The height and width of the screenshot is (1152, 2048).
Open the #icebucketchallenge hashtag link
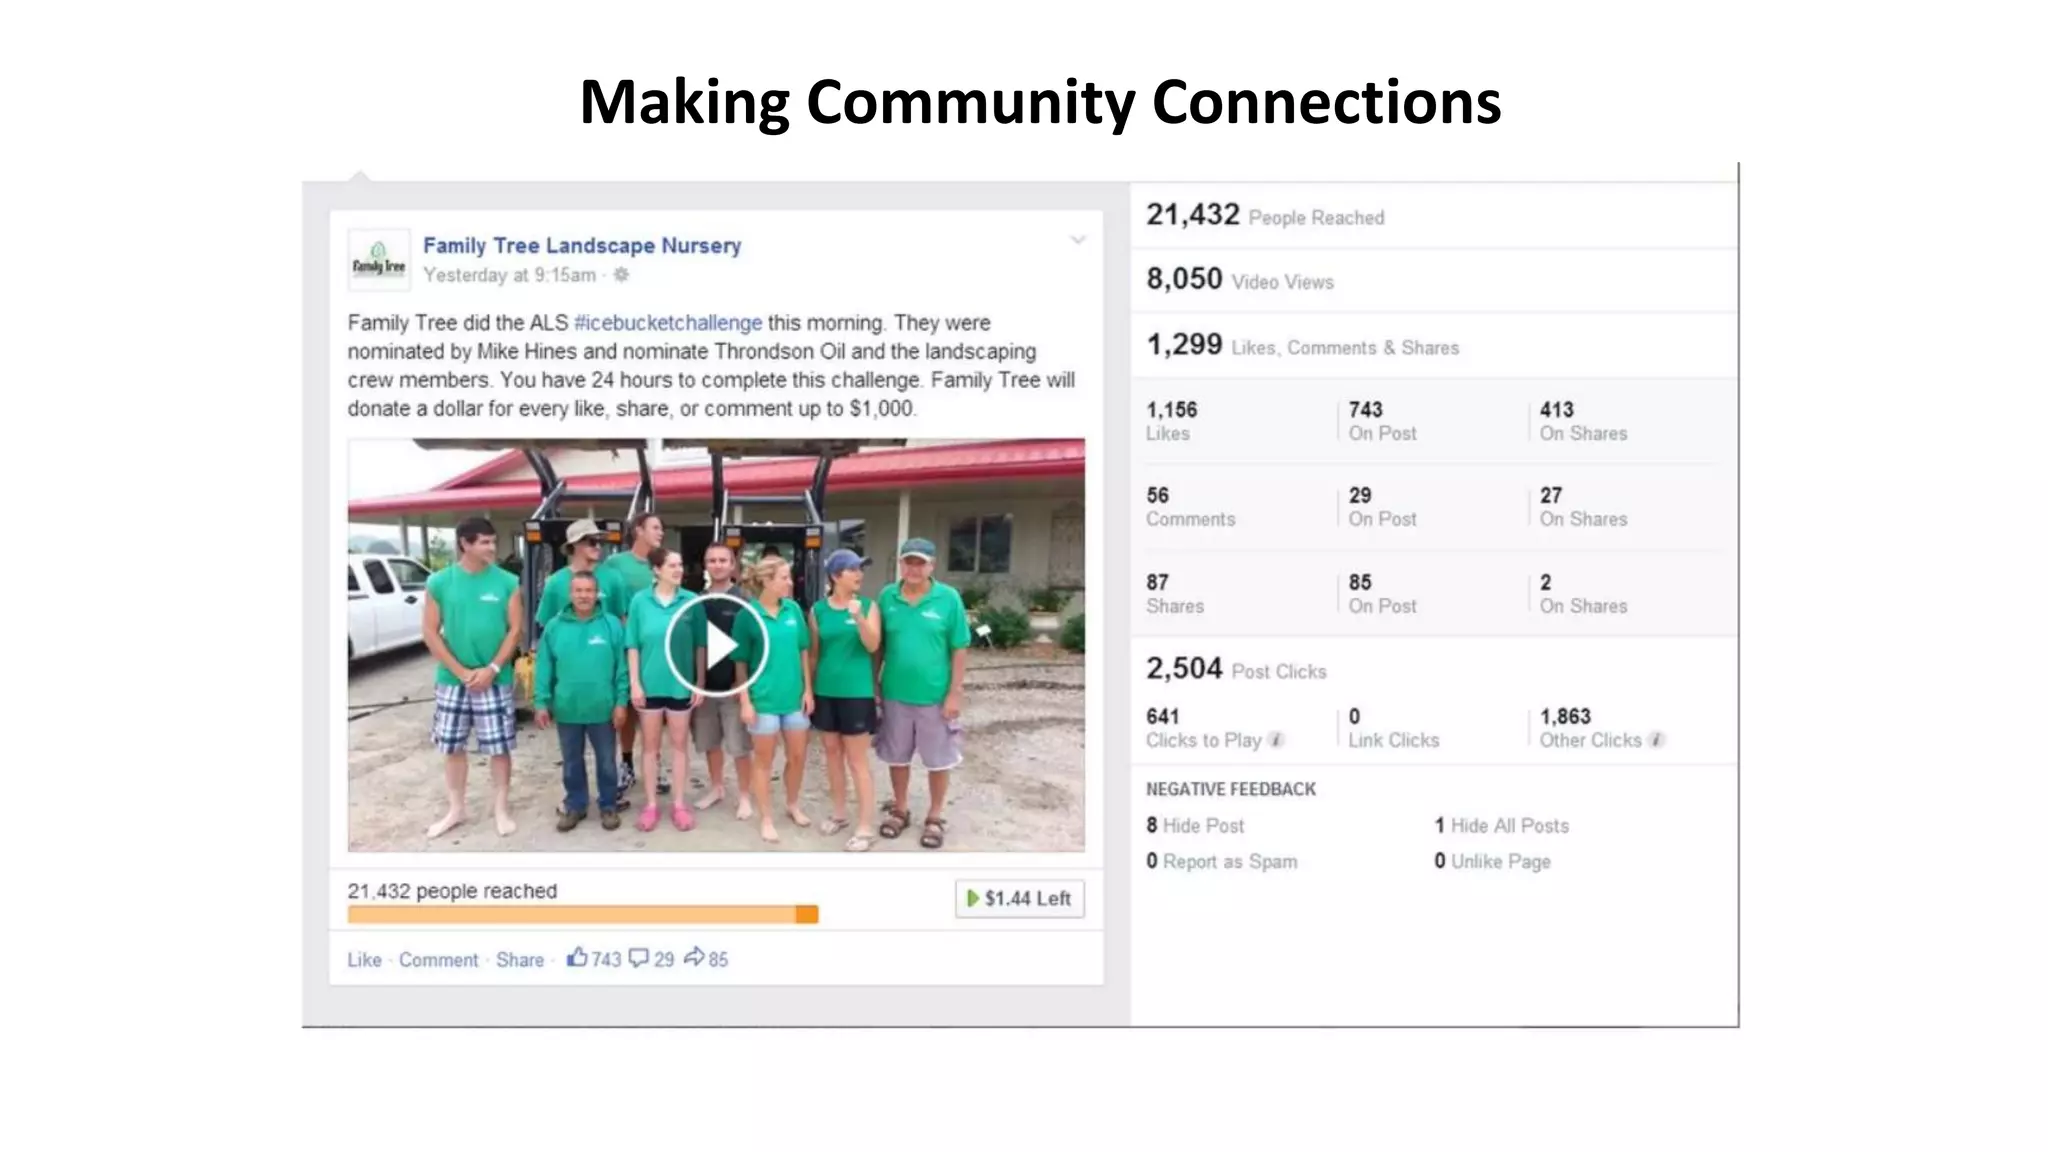668,323
